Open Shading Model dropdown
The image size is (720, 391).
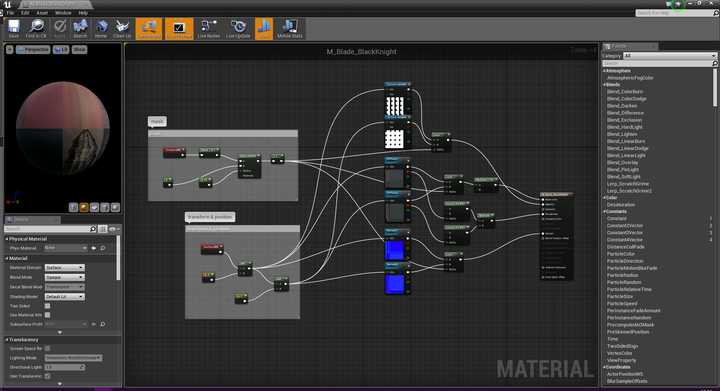click(65, 296)
